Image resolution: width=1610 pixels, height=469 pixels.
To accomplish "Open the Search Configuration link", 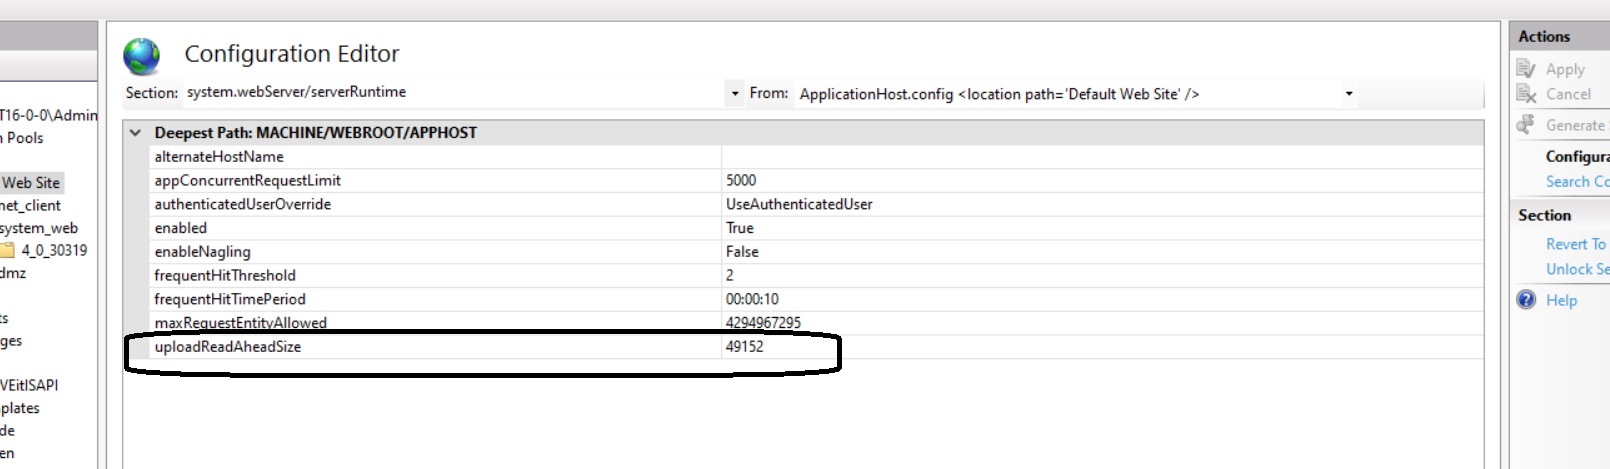I will pos(1577,181).
